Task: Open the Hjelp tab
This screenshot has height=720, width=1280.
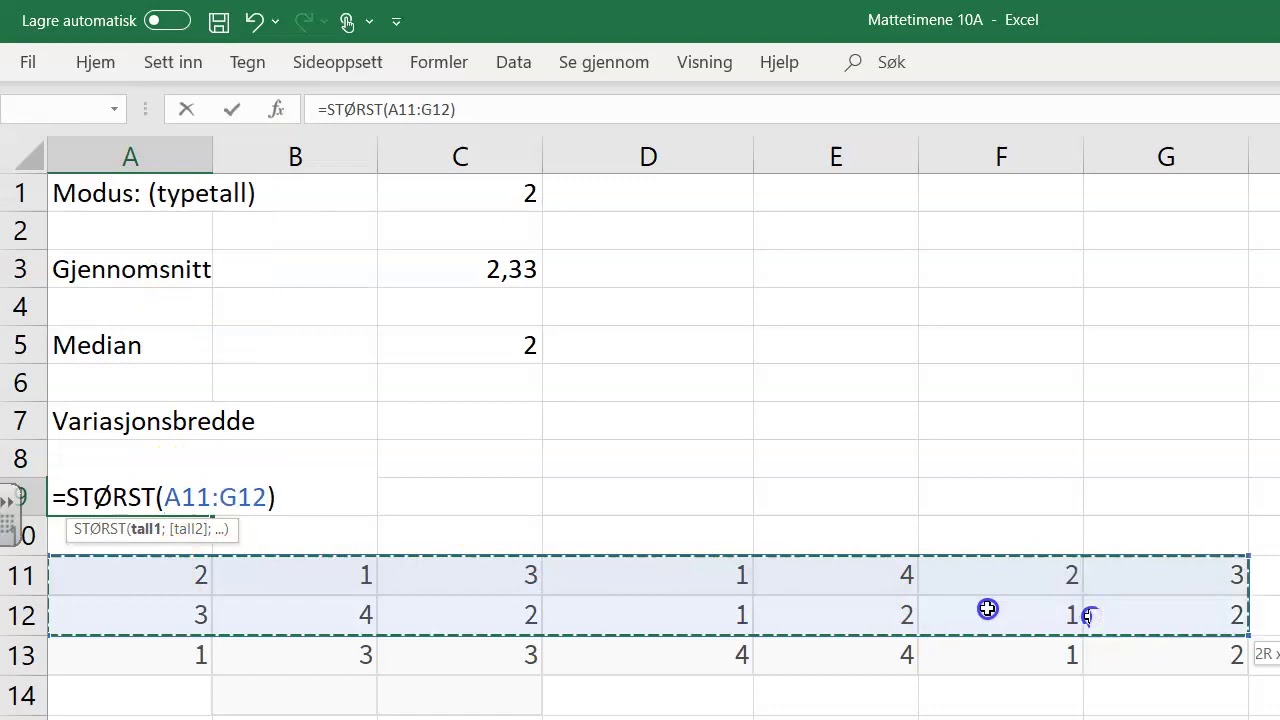Action: pos(779,62)
